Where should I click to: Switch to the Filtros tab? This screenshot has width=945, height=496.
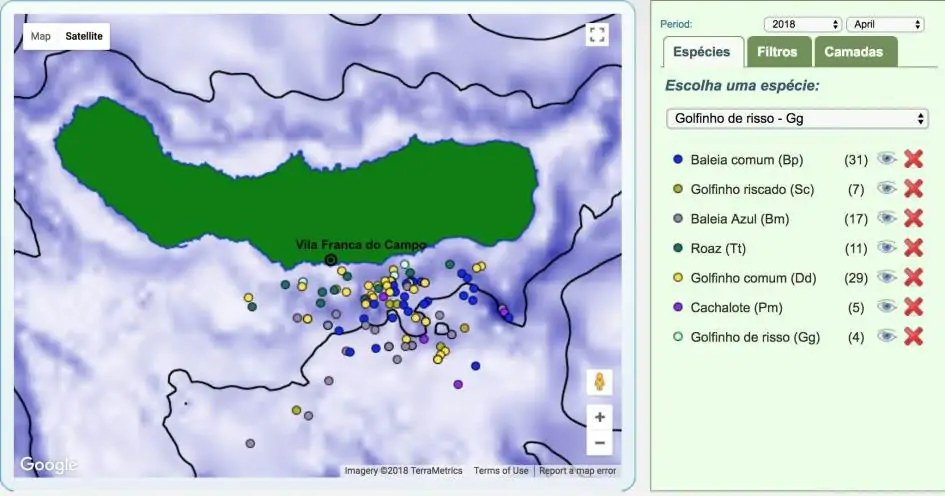778,52
